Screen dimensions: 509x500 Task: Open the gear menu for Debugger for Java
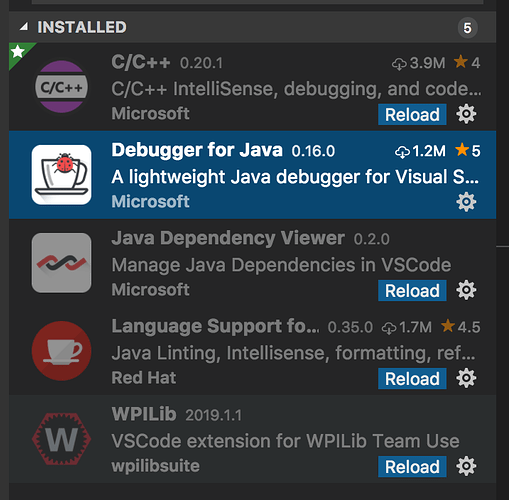coord(466,202)
